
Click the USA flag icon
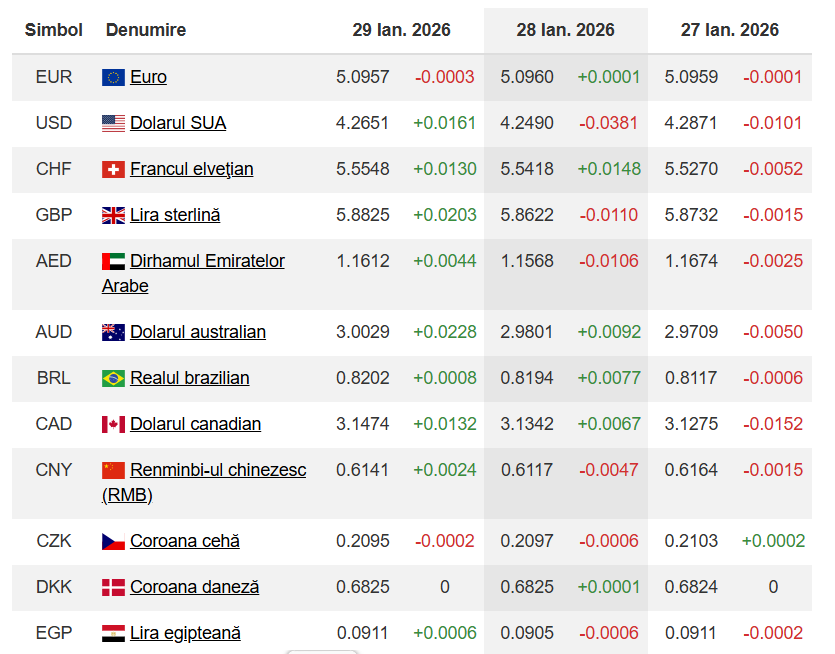click(x=113, y=124)
